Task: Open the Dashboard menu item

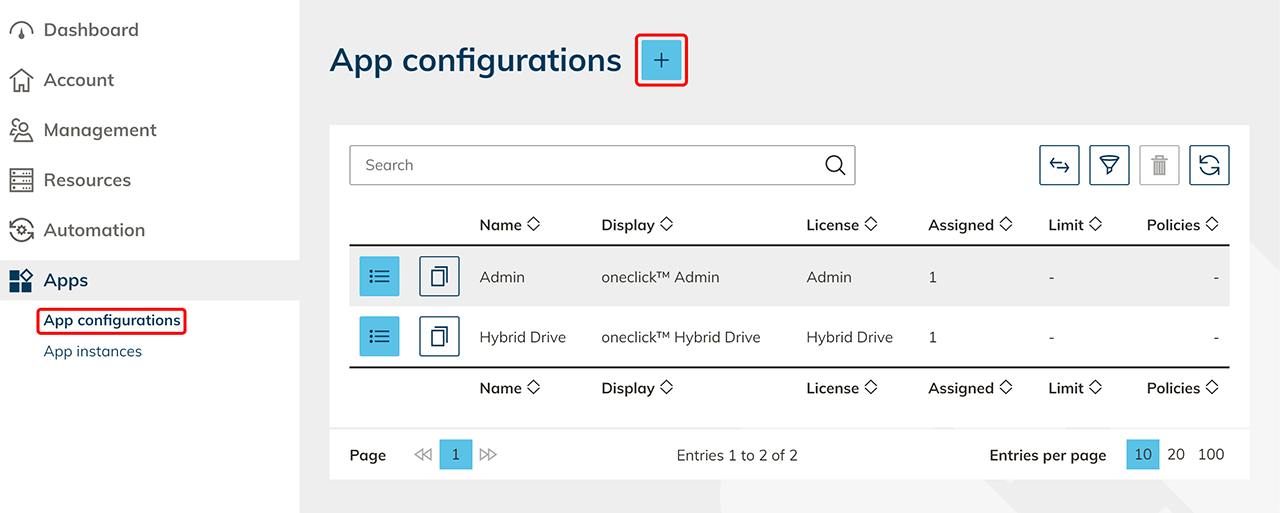Action: tap(90, 30)
